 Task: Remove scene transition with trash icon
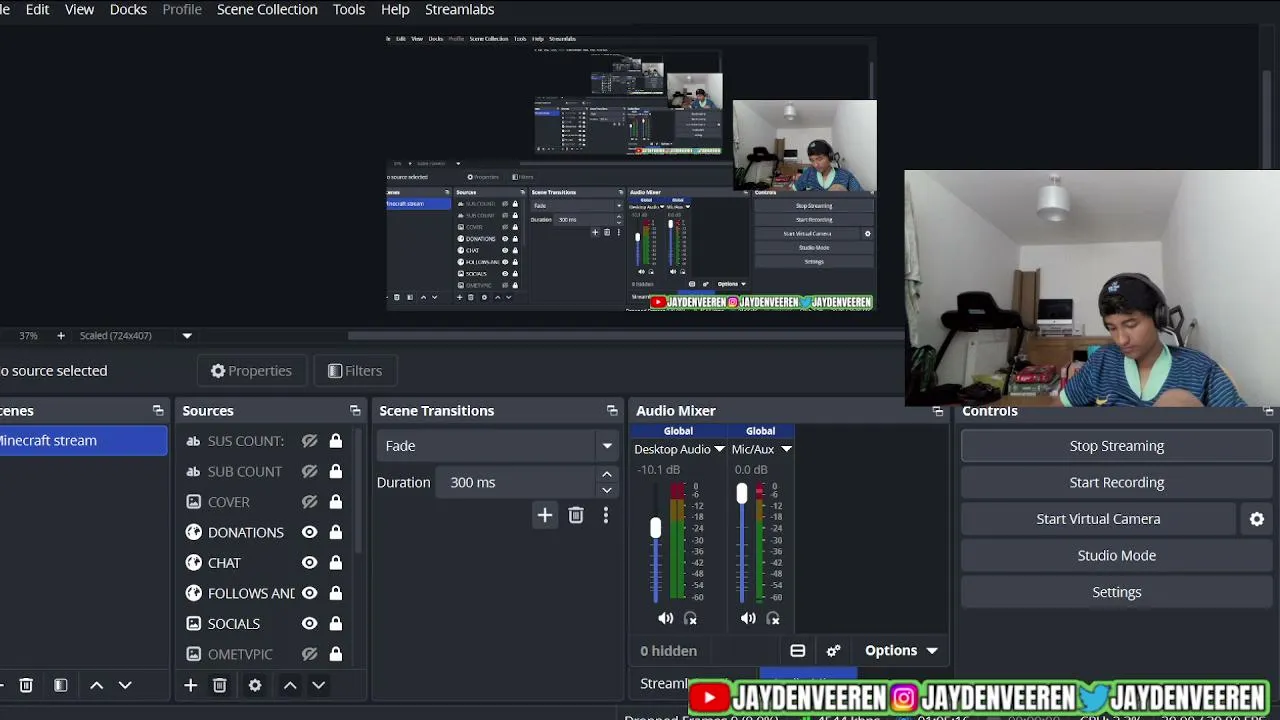pyautogui.click(x=576, y=515)
